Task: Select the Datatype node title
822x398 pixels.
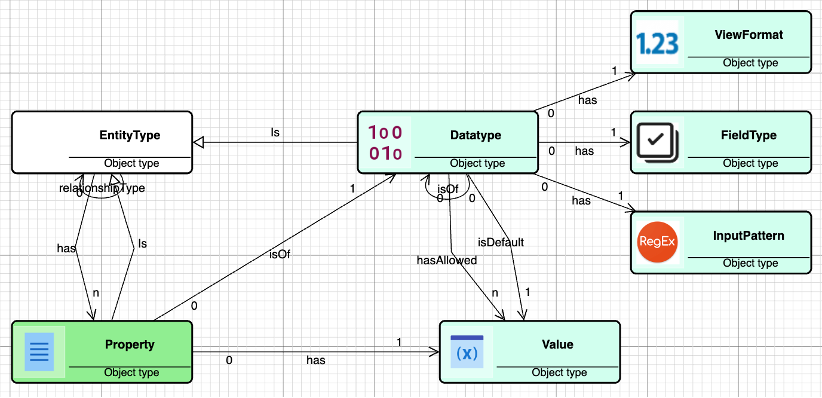Action: click(x=475, y=135)
